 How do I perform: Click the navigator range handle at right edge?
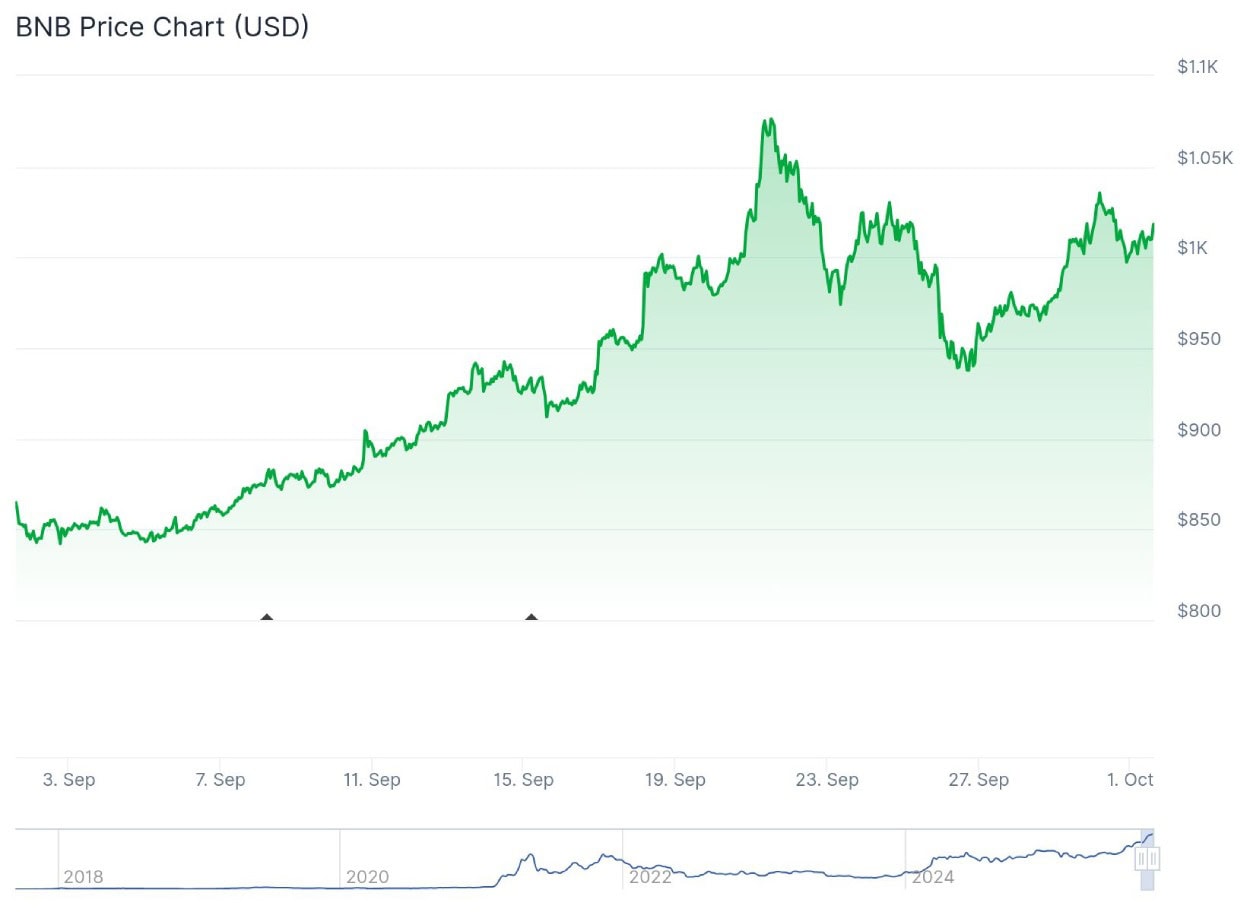point(1147,858)
